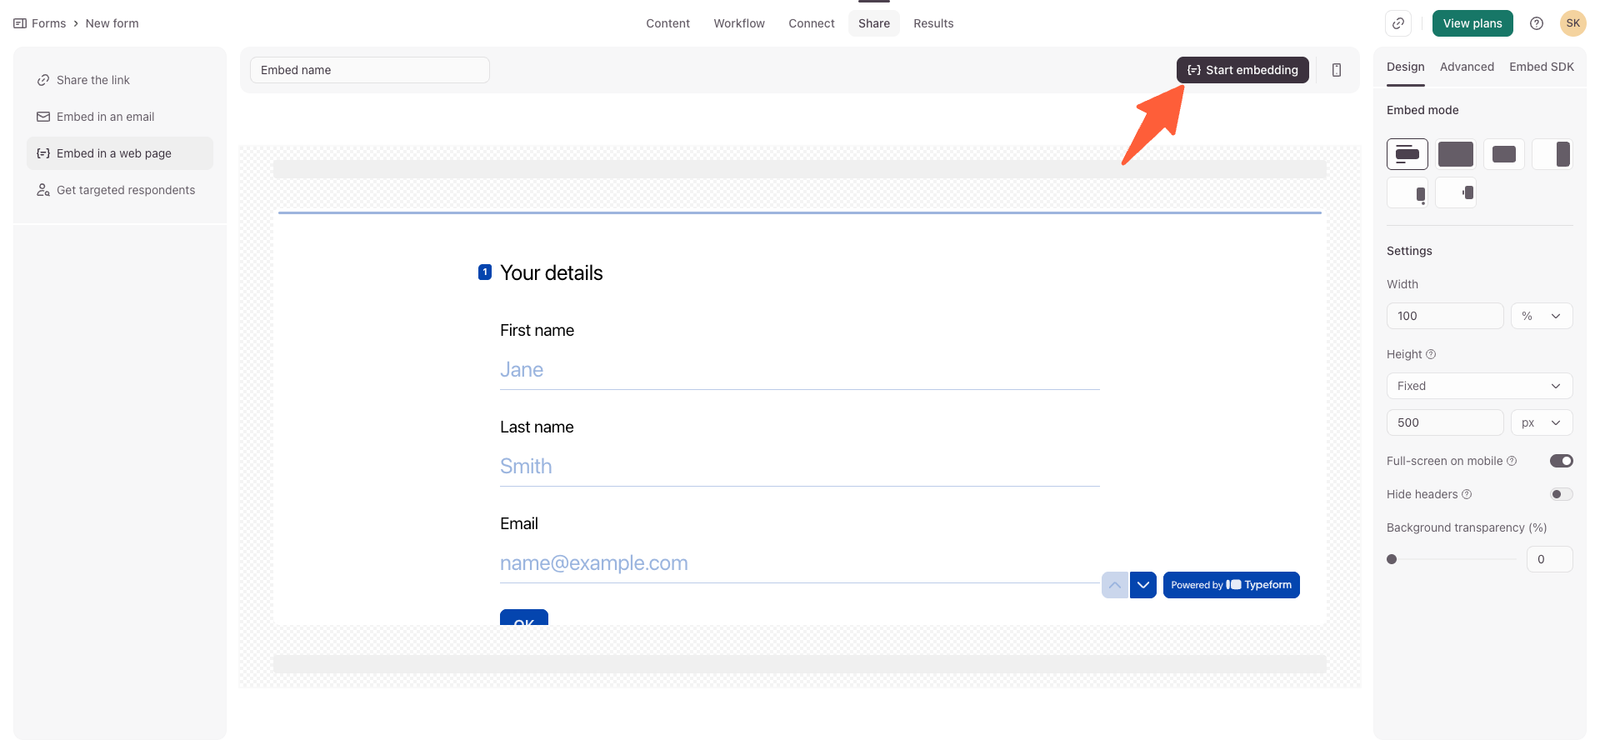
Task: Click the Start embedding button
Action: click(x=1243, y=70)
